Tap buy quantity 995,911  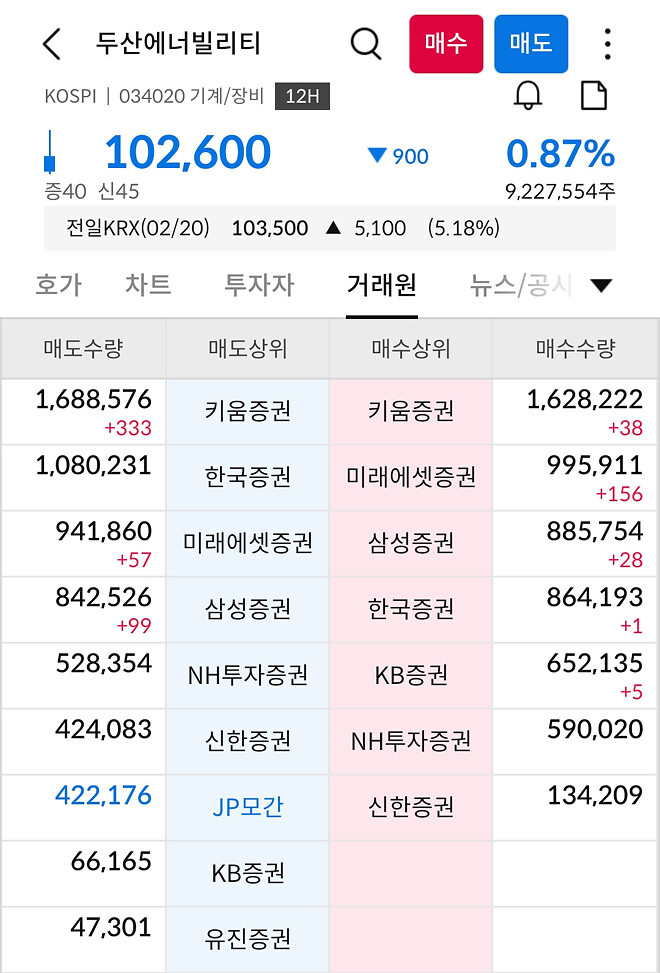pyautogui.click(x=594, y=465)
